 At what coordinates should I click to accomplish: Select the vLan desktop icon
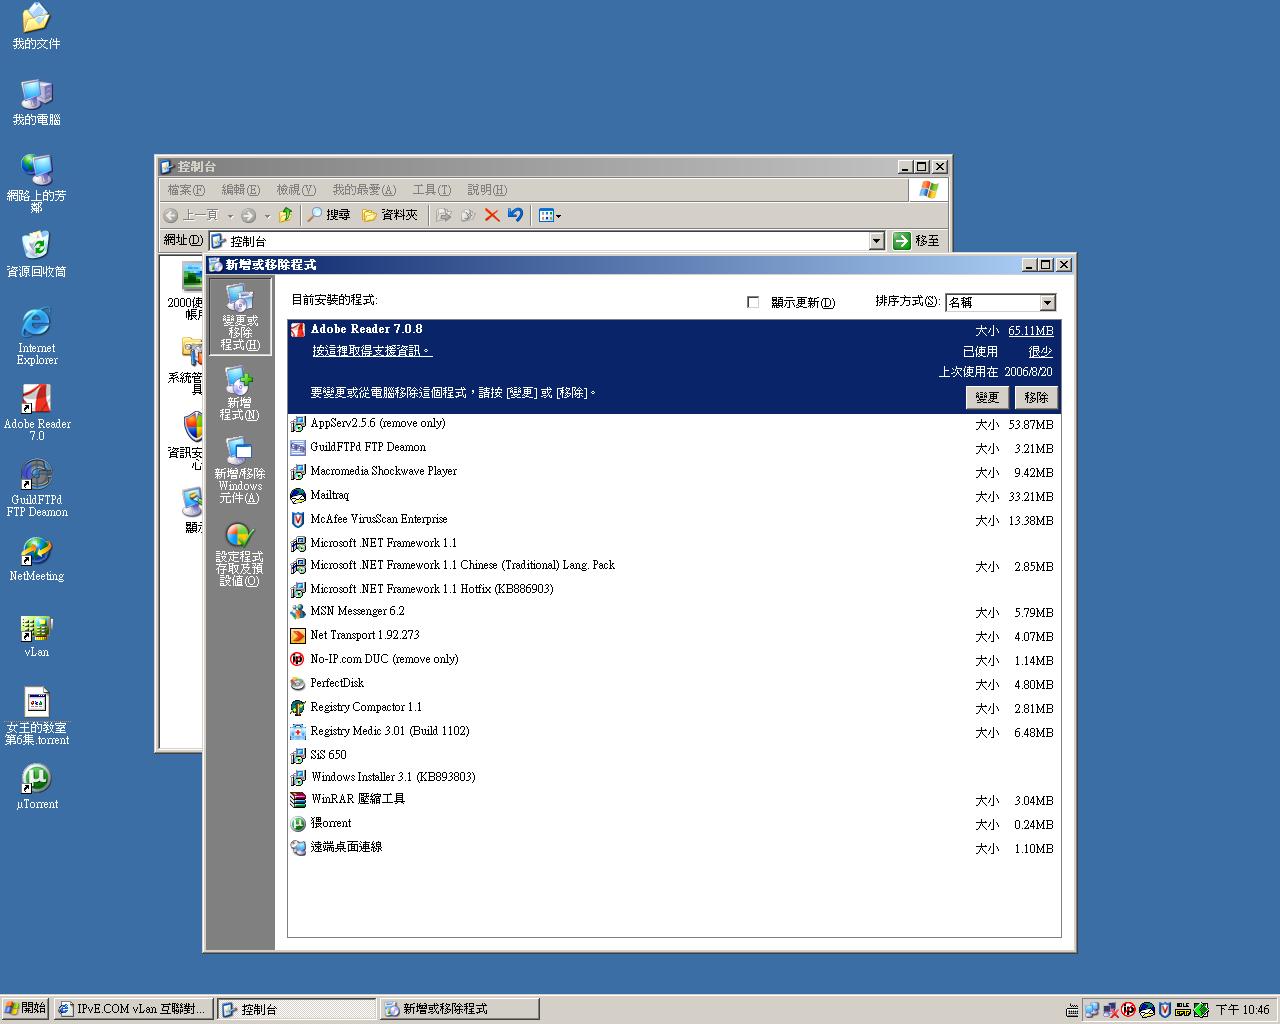point(36,635)
